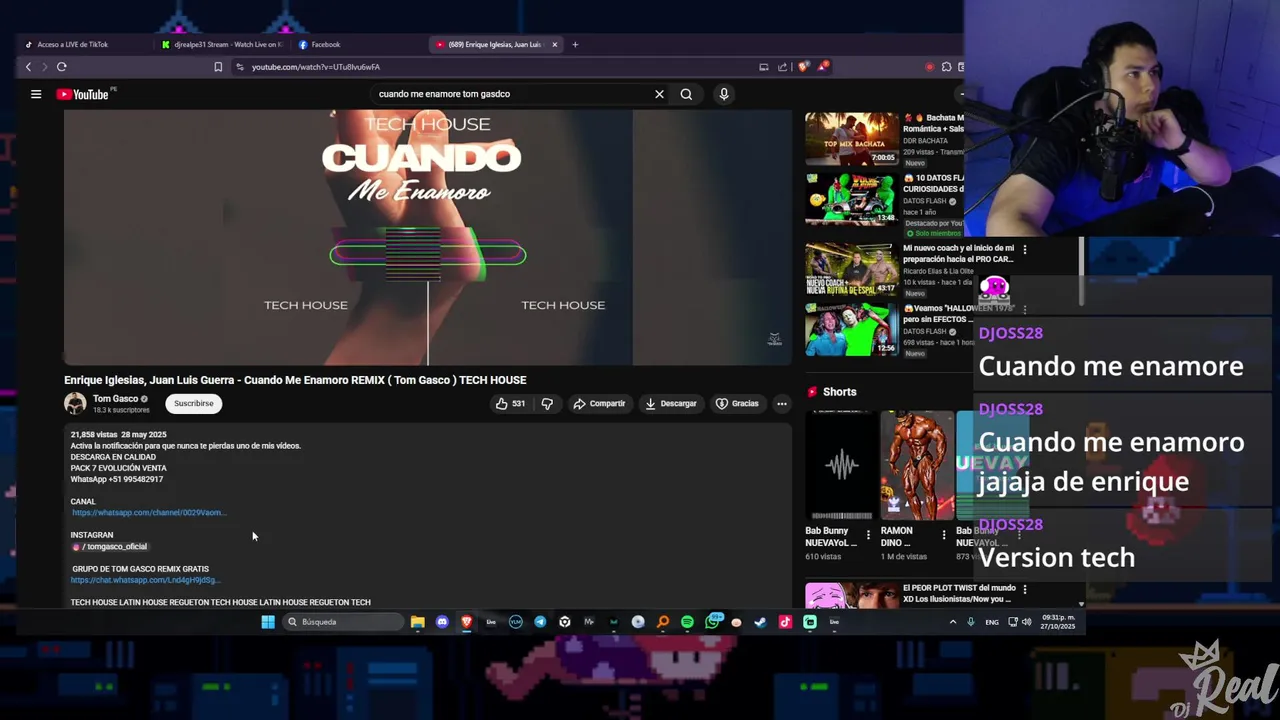Bookmark this page in the browser
The width and height of the screenshot is (1280, 720).
[x=218, y=67]
